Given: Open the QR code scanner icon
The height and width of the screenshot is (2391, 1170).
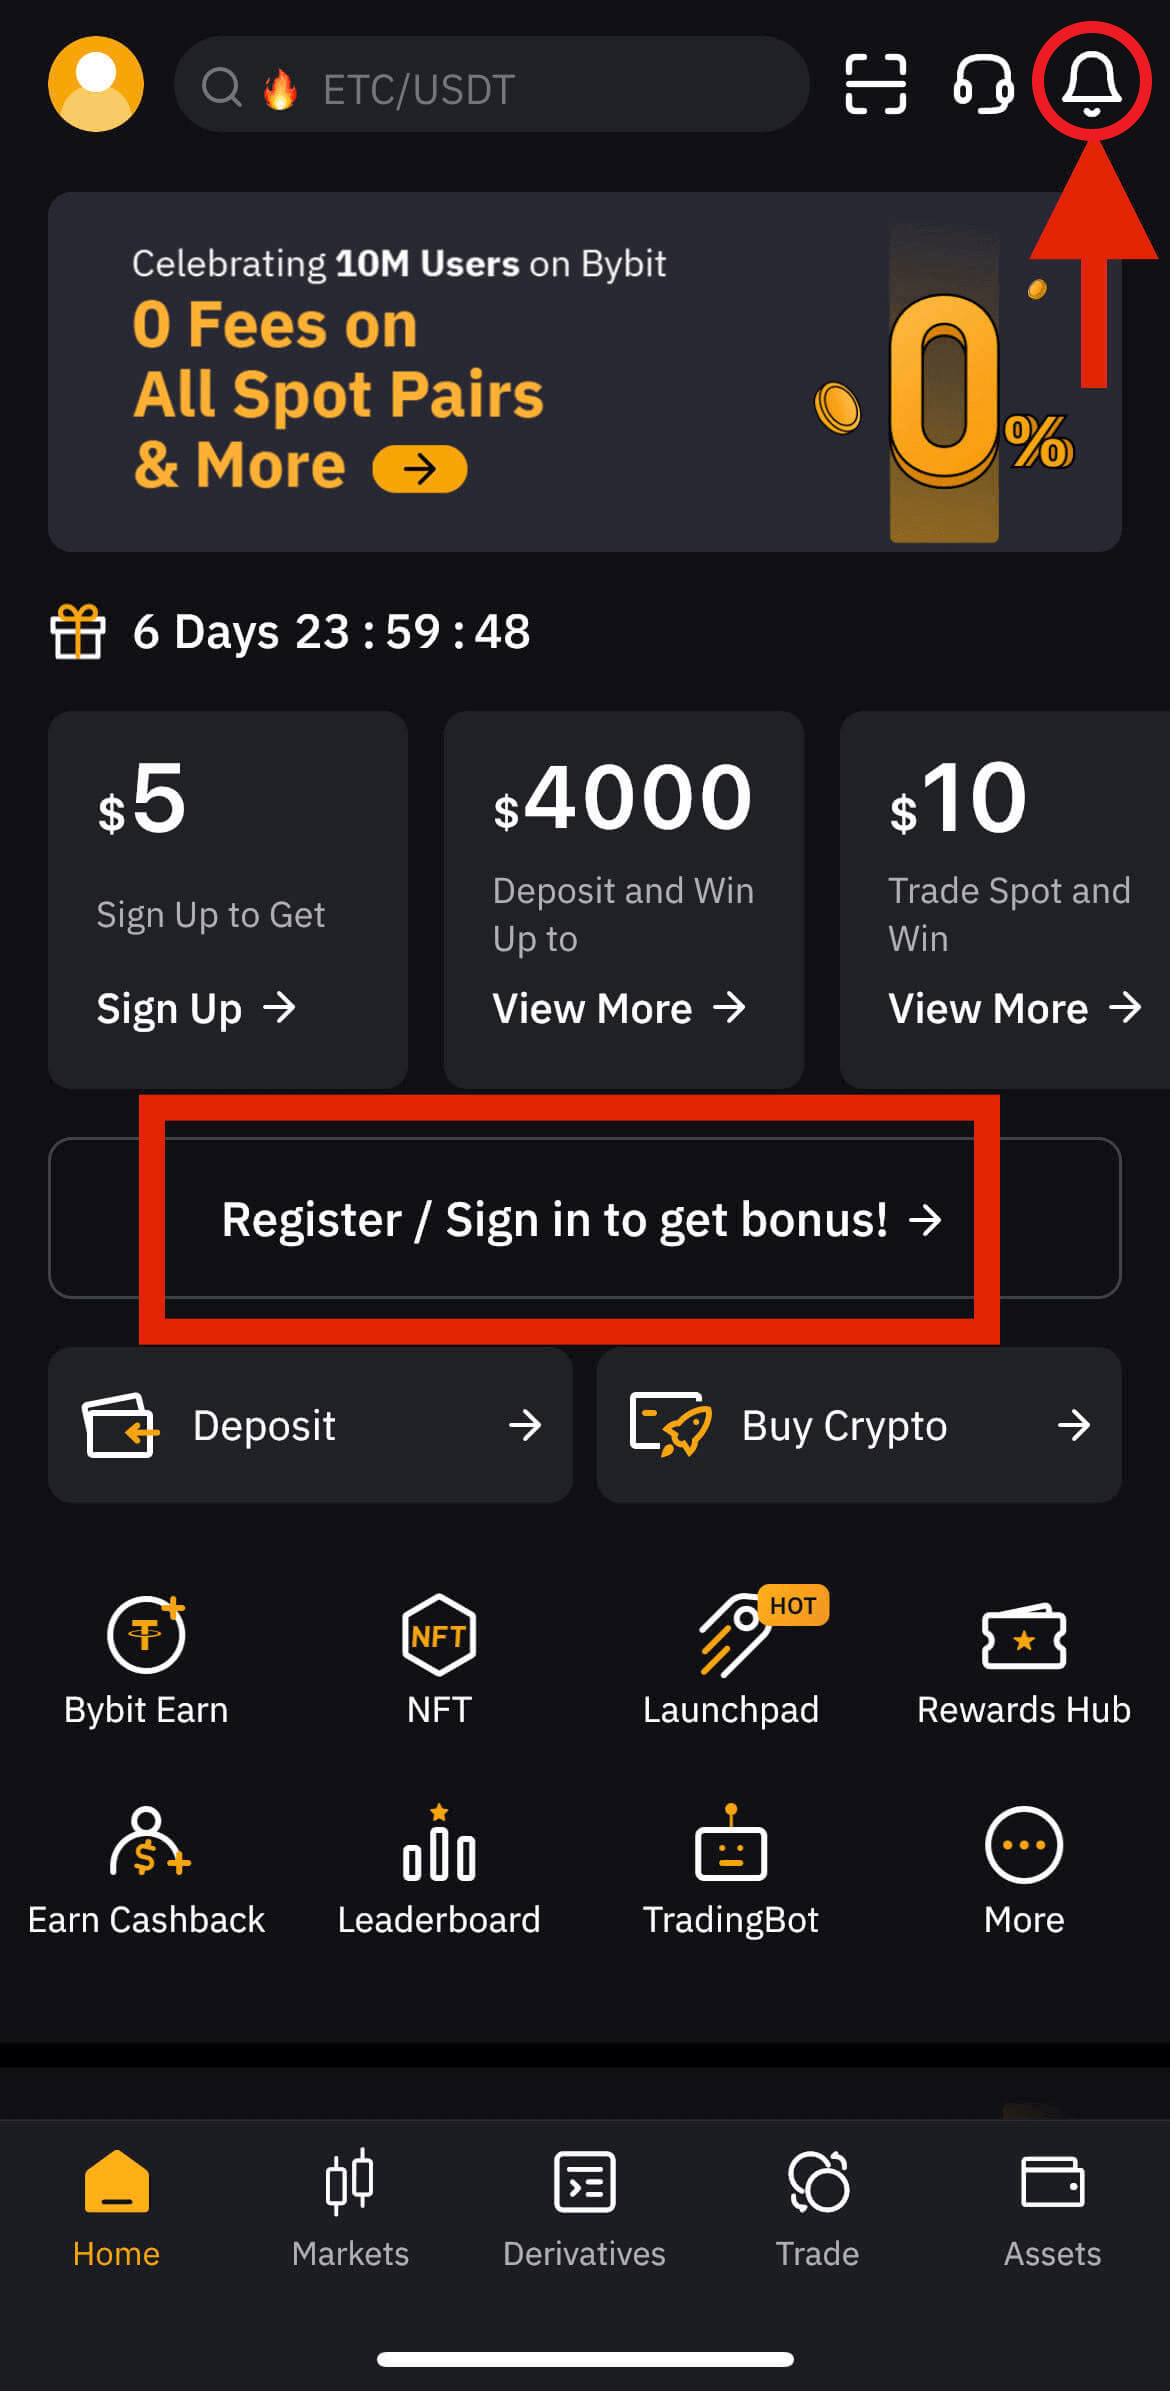Looking at the screenshot, I should (x=876, y=84).
